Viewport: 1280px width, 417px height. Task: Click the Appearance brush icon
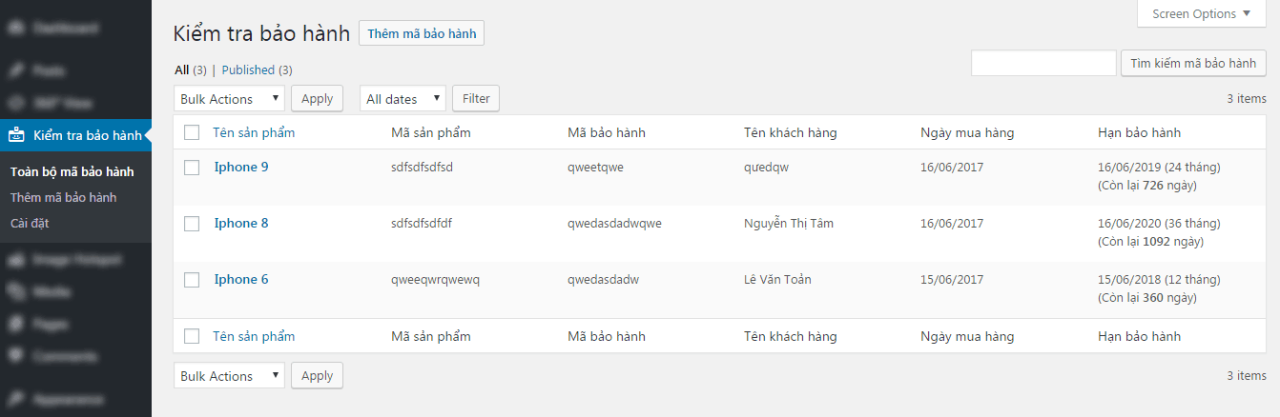tap(17, 399)
